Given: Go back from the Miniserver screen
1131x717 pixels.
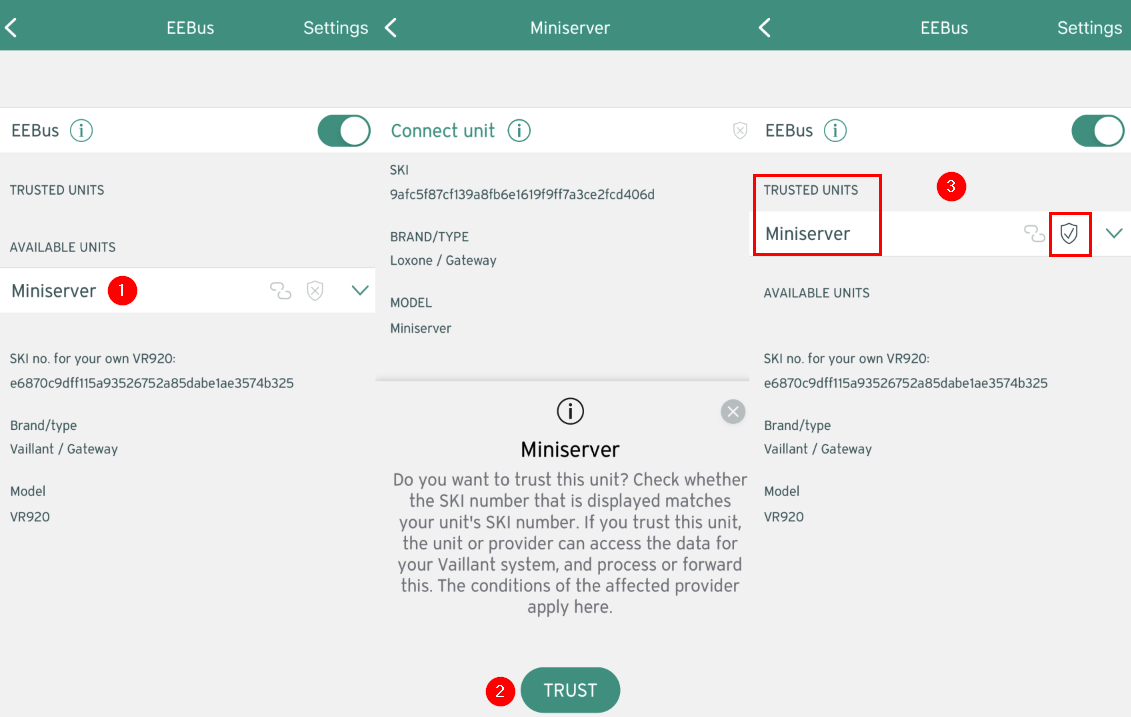Looking at the screenshot, I should coord(391,28).
